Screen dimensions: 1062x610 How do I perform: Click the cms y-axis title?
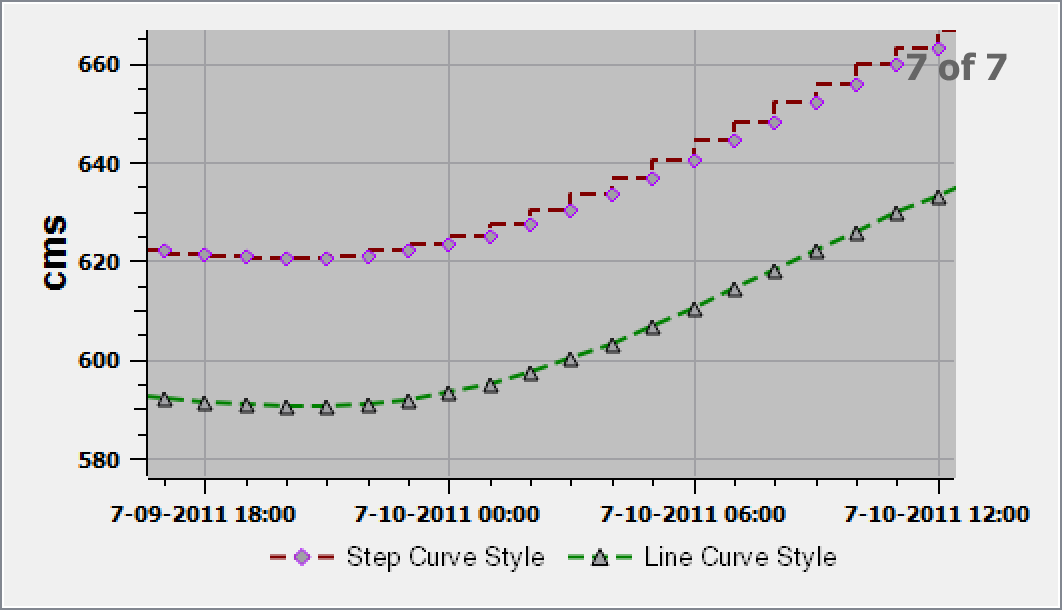[x=55, y=253]
